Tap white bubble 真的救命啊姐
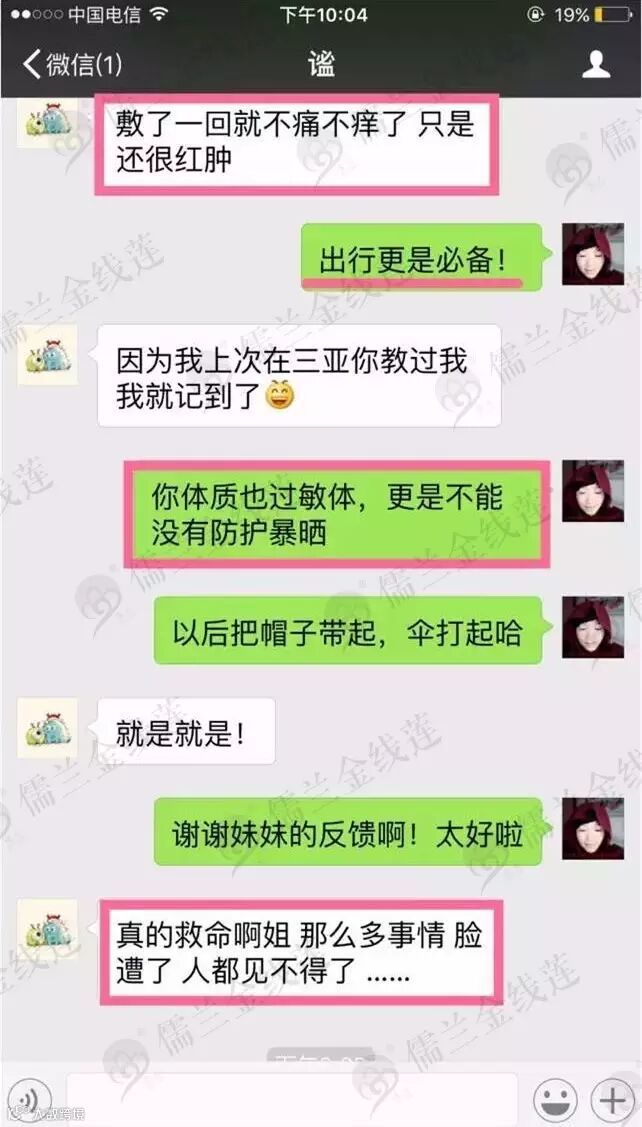This screenshot has width=642, height=1127. 301,952
